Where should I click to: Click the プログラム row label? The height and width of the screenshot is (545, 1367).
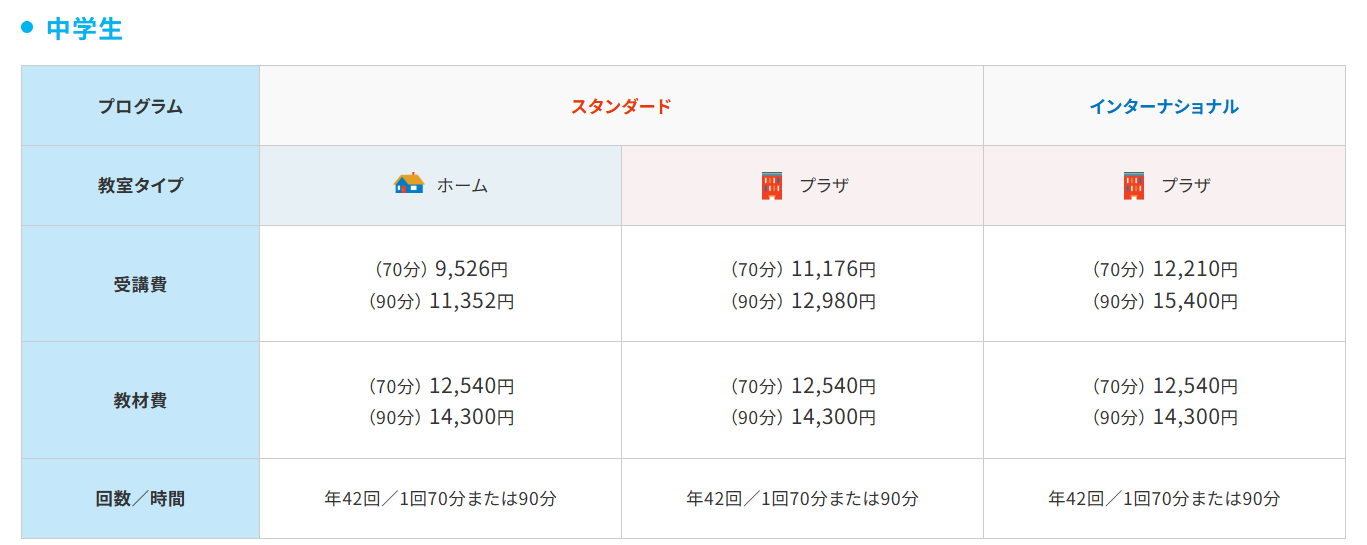140,106
